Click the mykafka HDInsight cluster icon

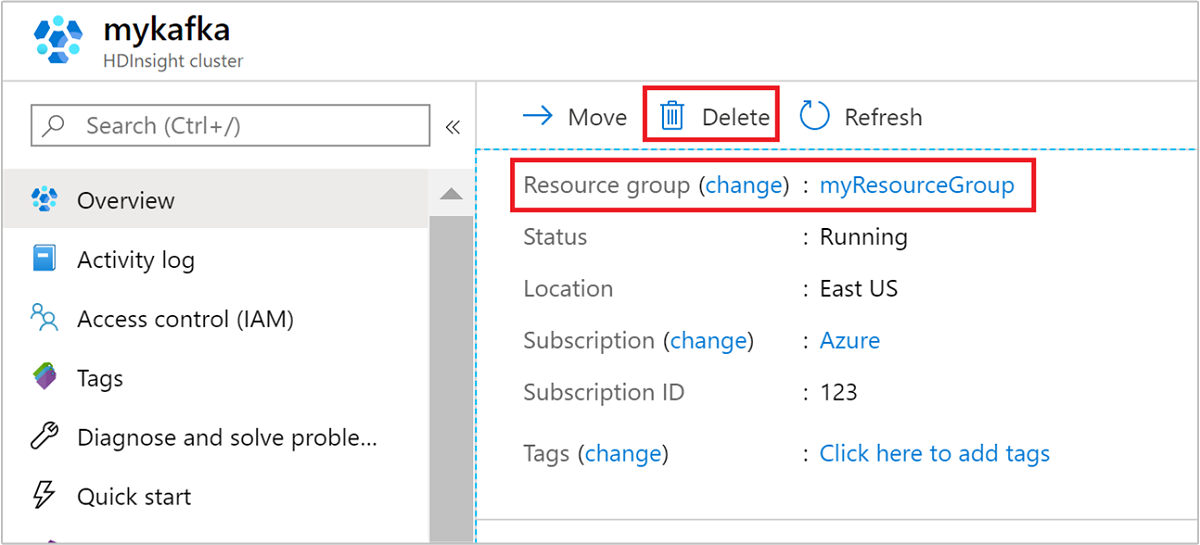tap(59, 40)
